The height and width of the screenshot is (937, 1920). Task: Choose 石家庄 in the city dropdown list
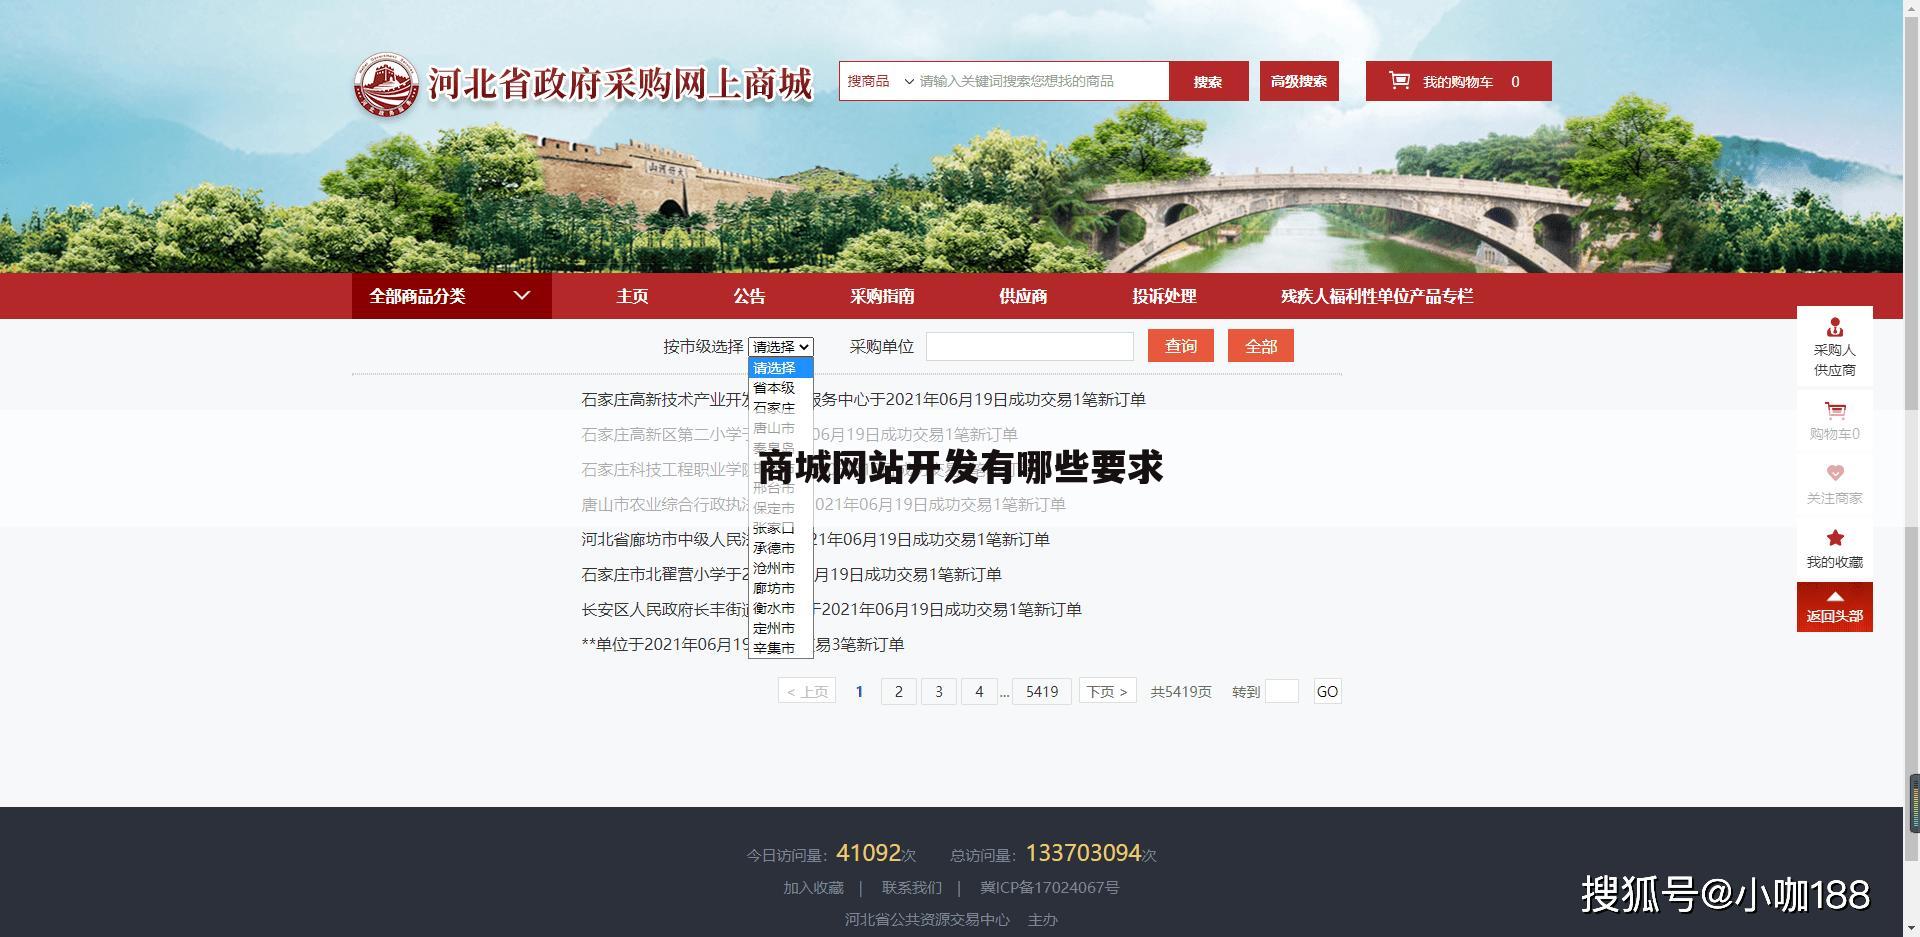780,408
